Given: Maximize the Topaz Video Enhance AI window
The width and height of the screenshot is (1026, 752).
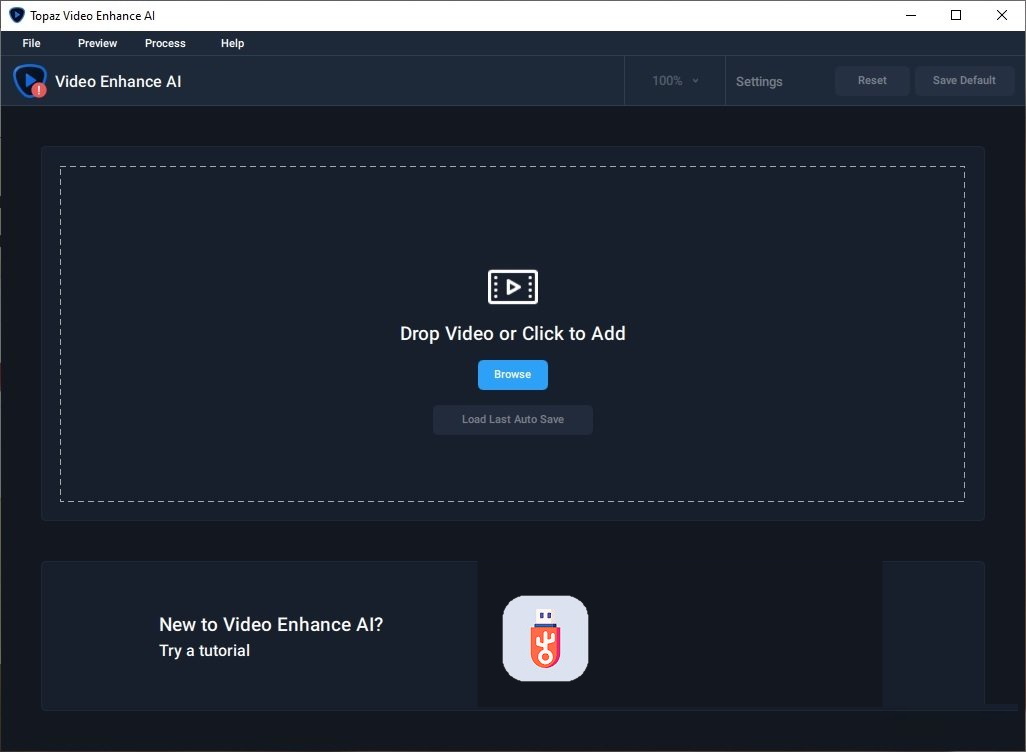Looking at the screenshot, I should [x=955, y=15].
